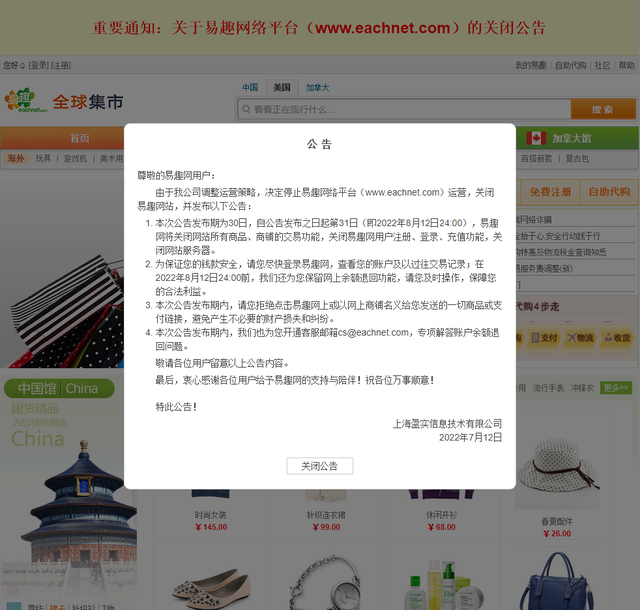This screenshot has width=640, height=610.
Task: Open 社区 link in top bar
Action: [x=602, y=65]
